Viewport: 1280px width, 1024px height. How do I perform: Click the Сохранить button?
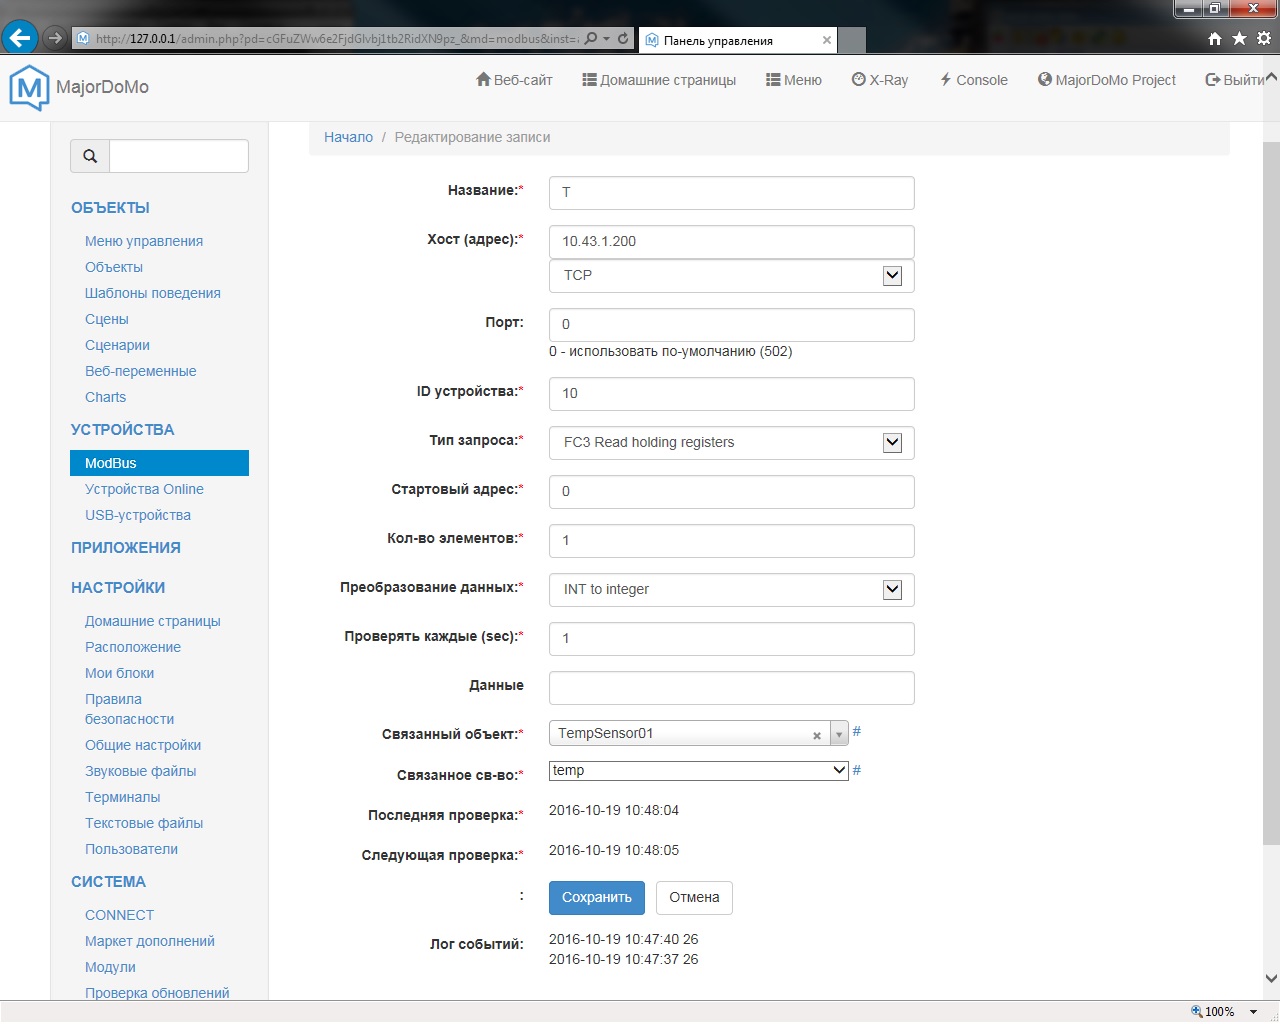[x=596, y=898]
